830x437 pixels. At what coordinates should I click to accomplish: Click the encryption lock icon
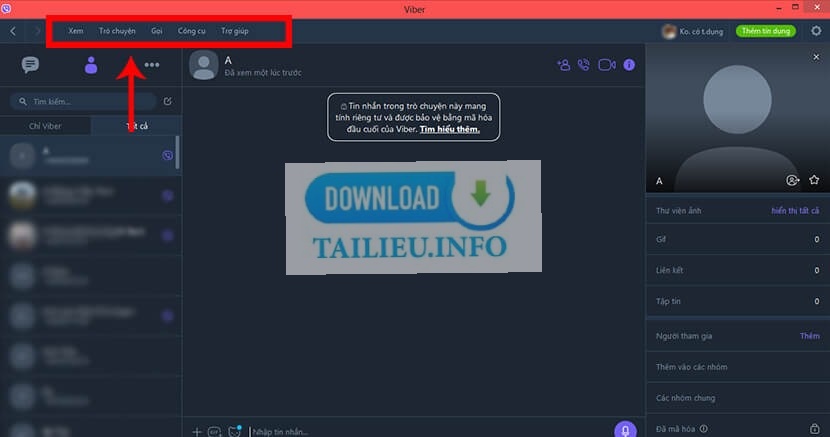point(815,429)
